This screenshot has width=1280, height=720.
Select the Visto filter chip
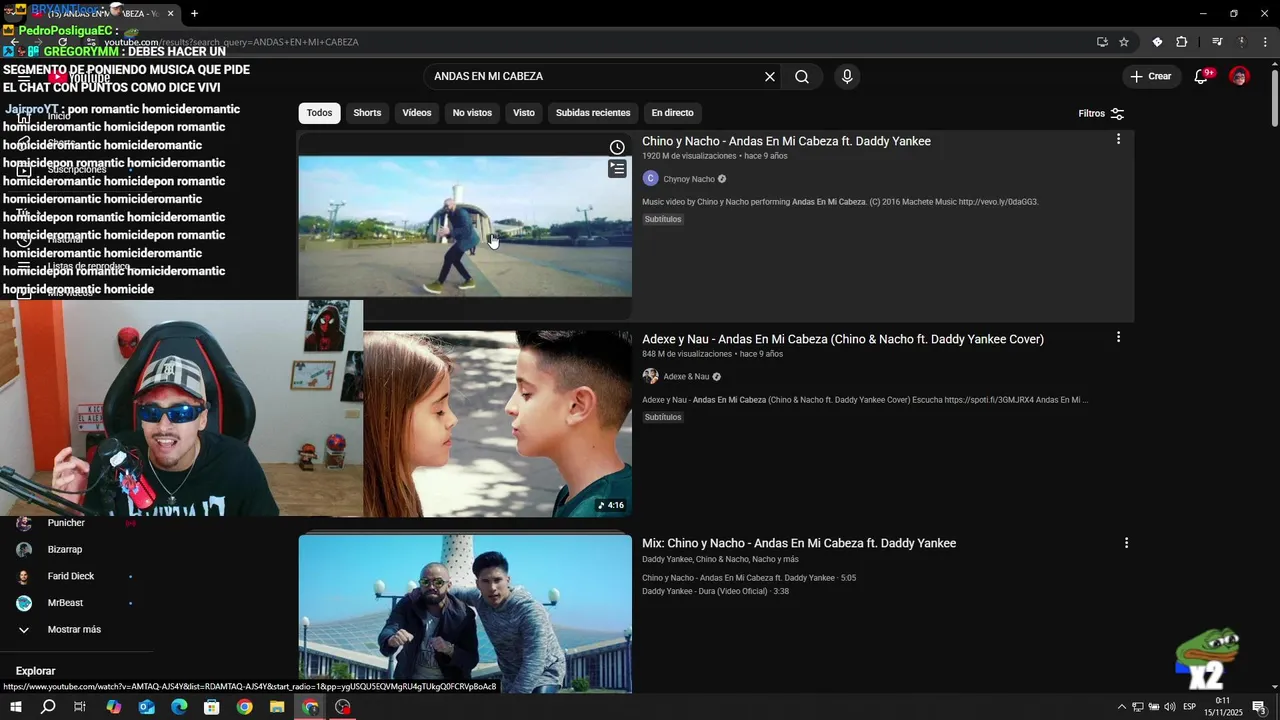coord(524,113)
